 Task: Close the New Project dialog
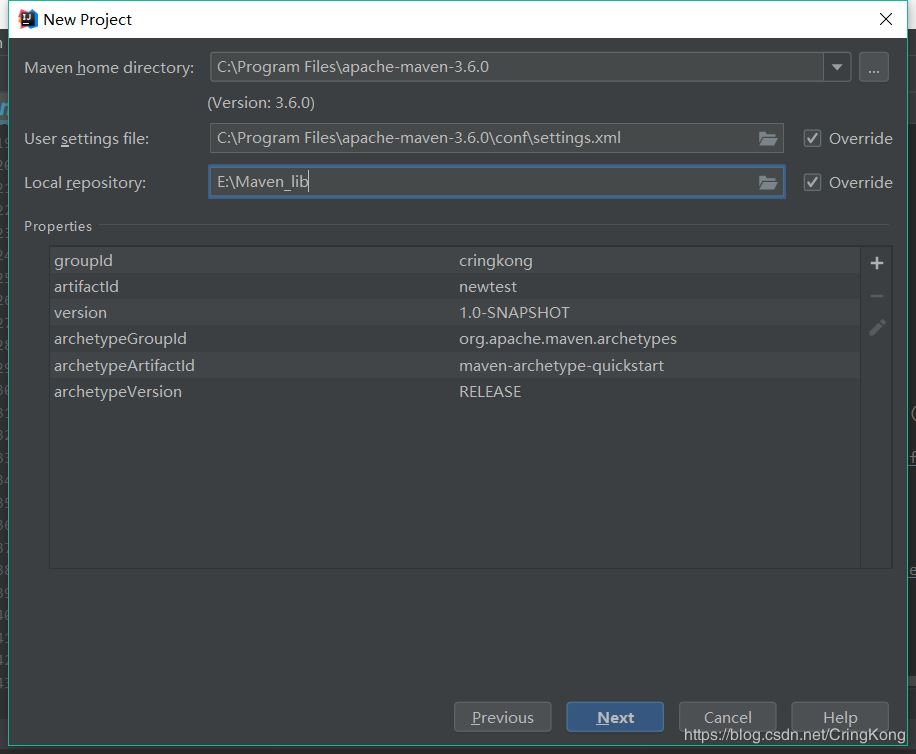coord(885,19)
